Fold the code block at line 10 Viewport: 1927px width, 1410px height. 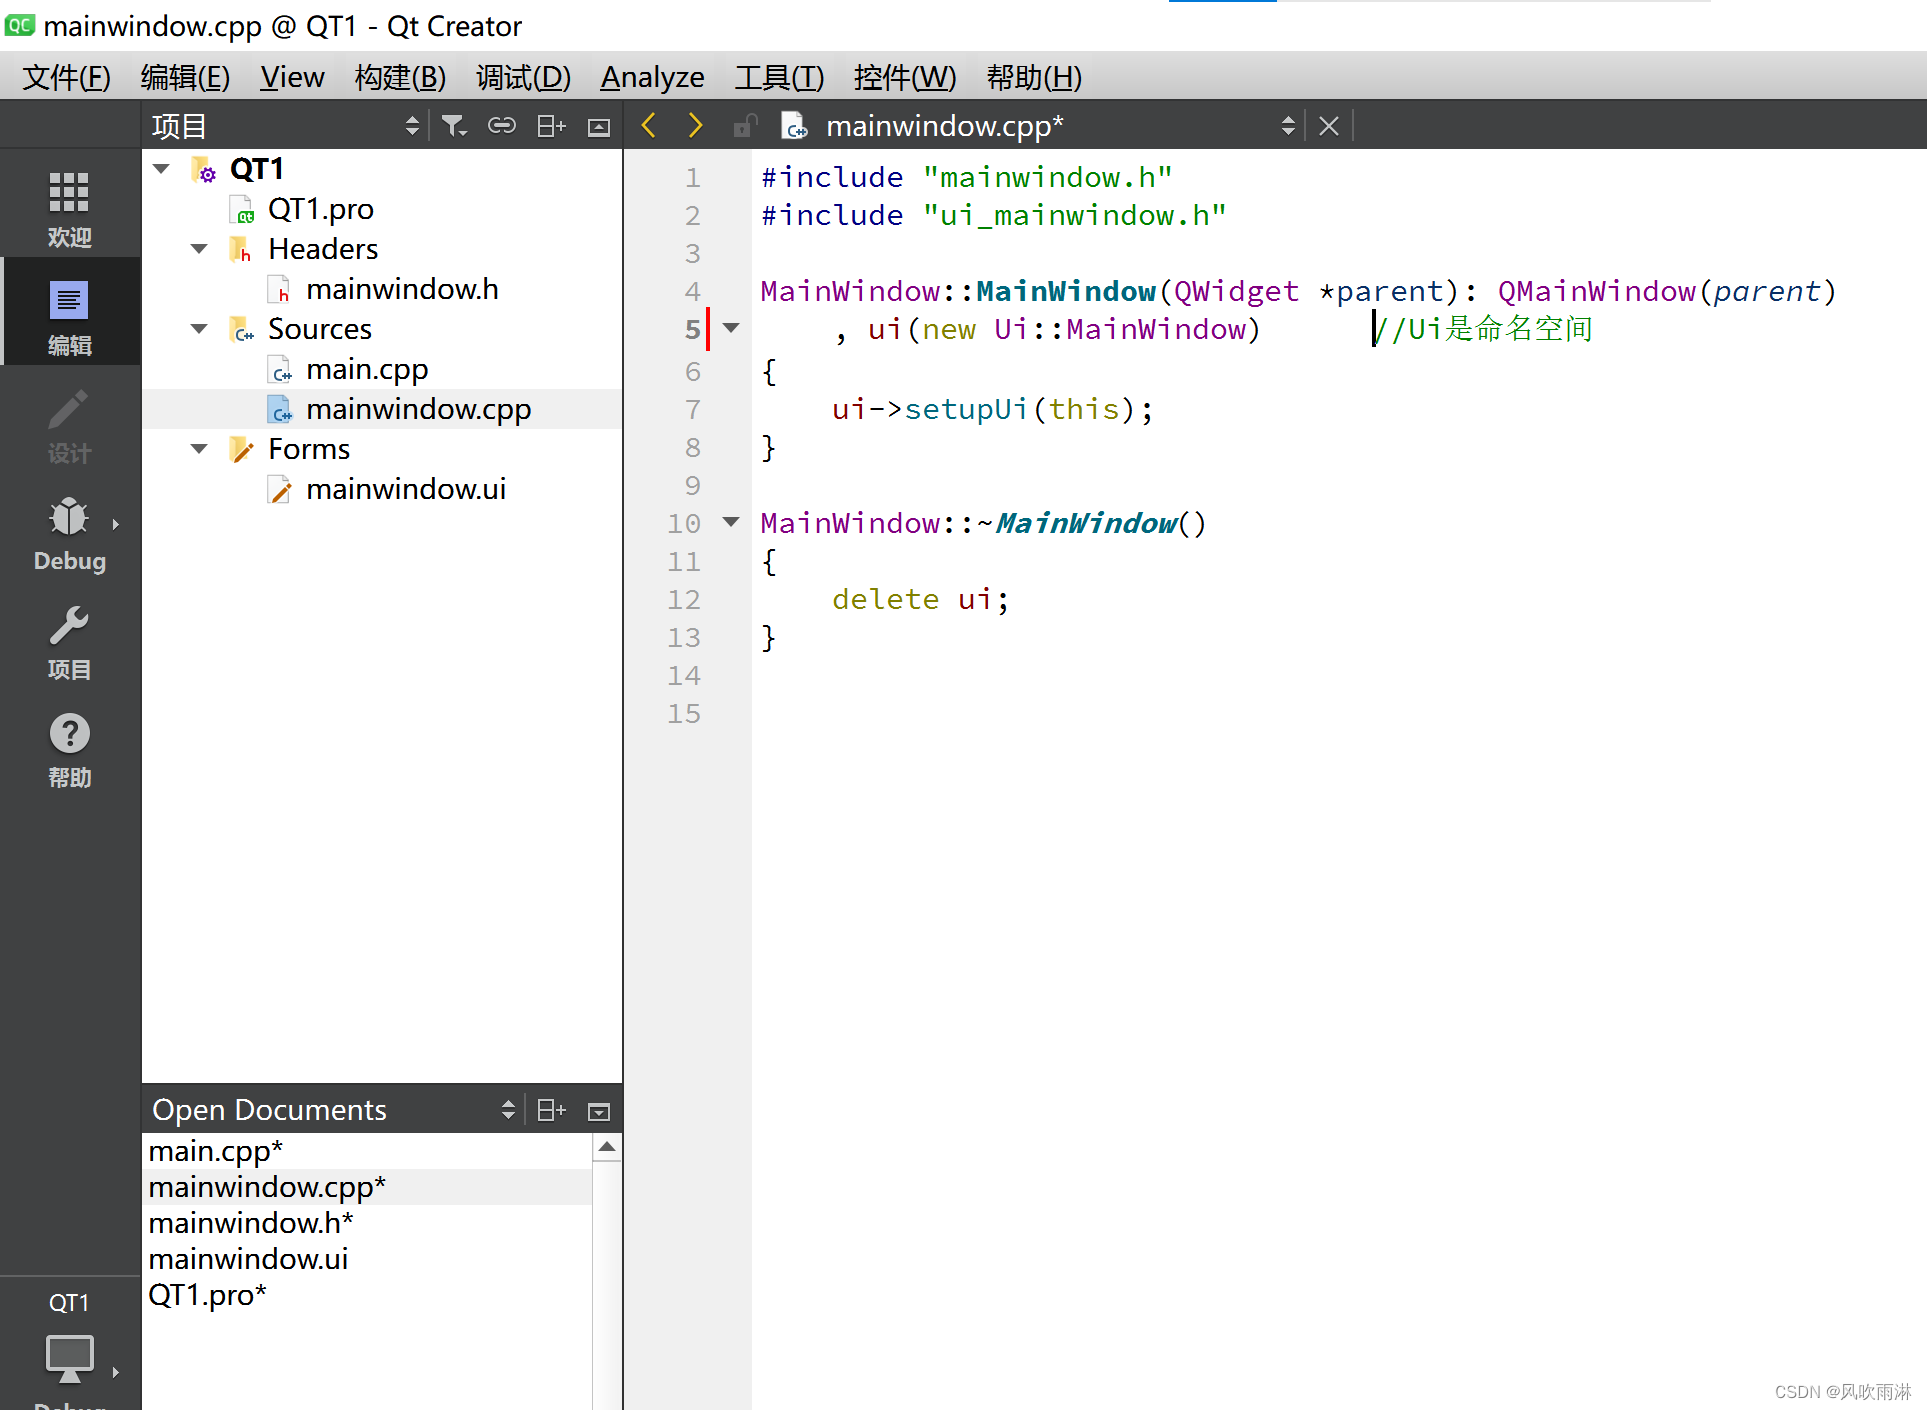731,522
